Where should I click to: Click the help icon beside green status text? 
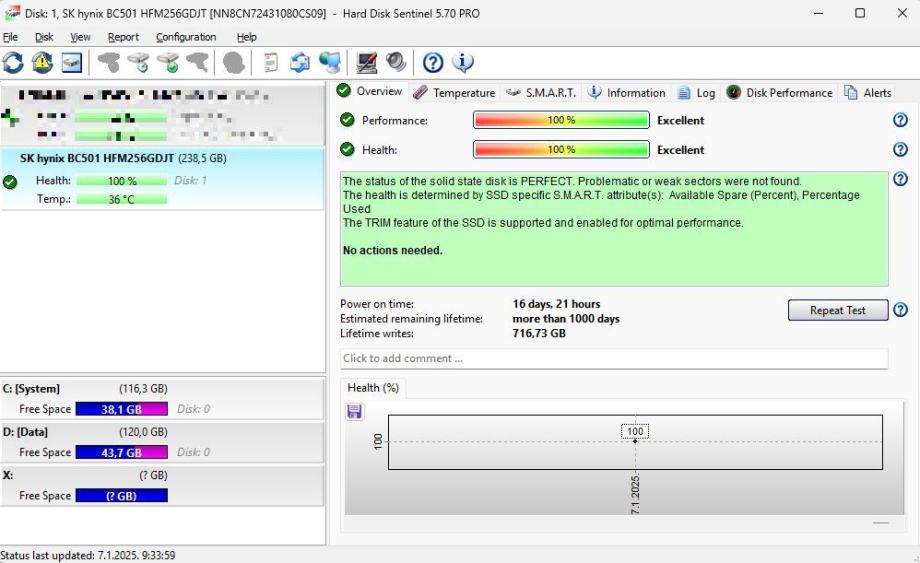point(900,178)
